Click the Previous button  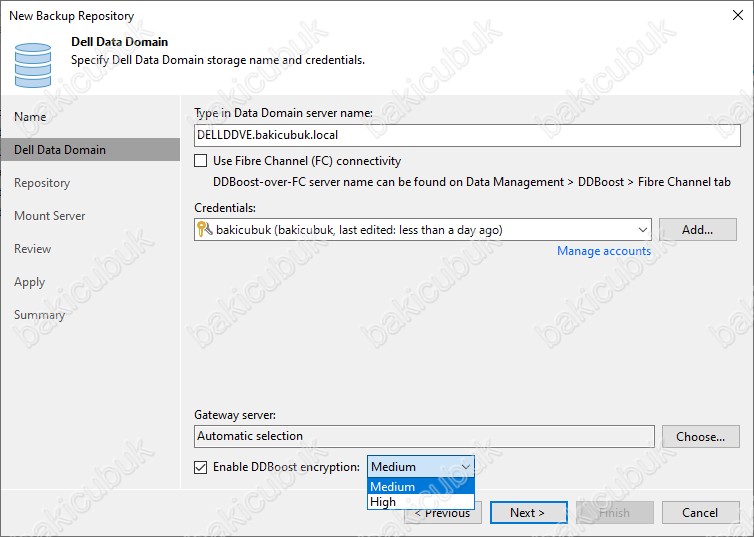442,513
